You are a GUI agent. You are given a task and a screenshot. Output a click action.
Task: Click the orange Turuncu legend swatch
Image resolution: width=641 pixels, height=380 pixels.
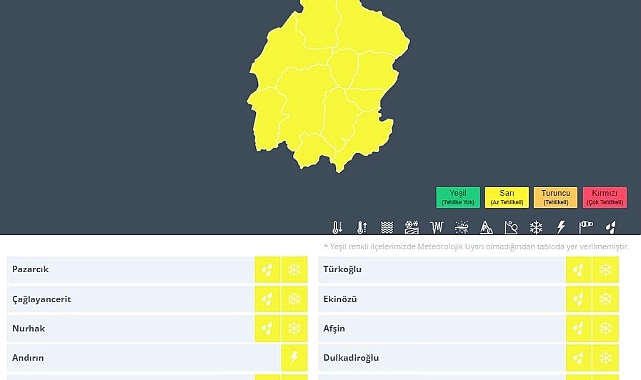click(x=556, y=197)
